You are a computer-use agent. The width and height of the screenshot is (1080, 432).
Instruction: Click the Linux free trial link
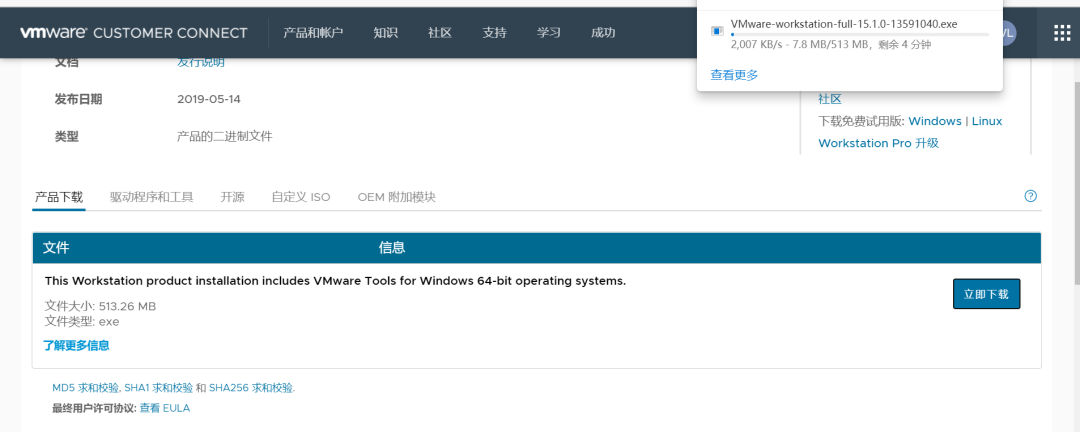click(x=987, y=121)
